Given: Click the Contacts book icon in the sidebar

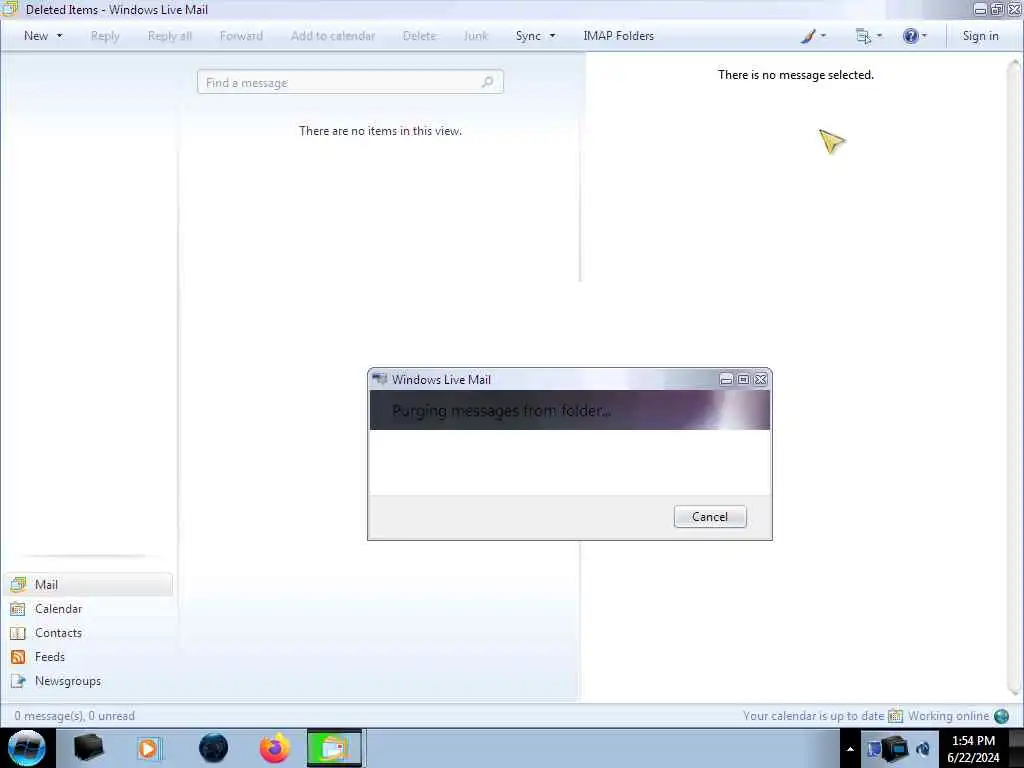Looking at the screenshot, I should coord(18,633).
